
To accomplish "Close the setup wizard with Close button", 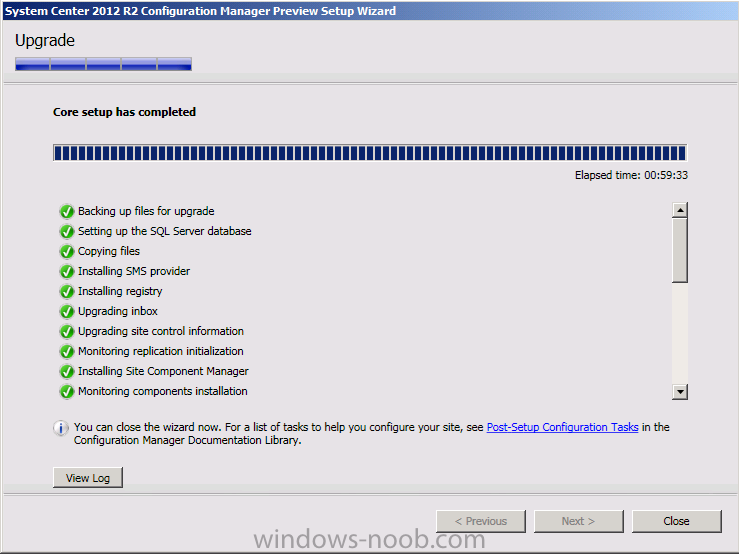I will 676,521.
